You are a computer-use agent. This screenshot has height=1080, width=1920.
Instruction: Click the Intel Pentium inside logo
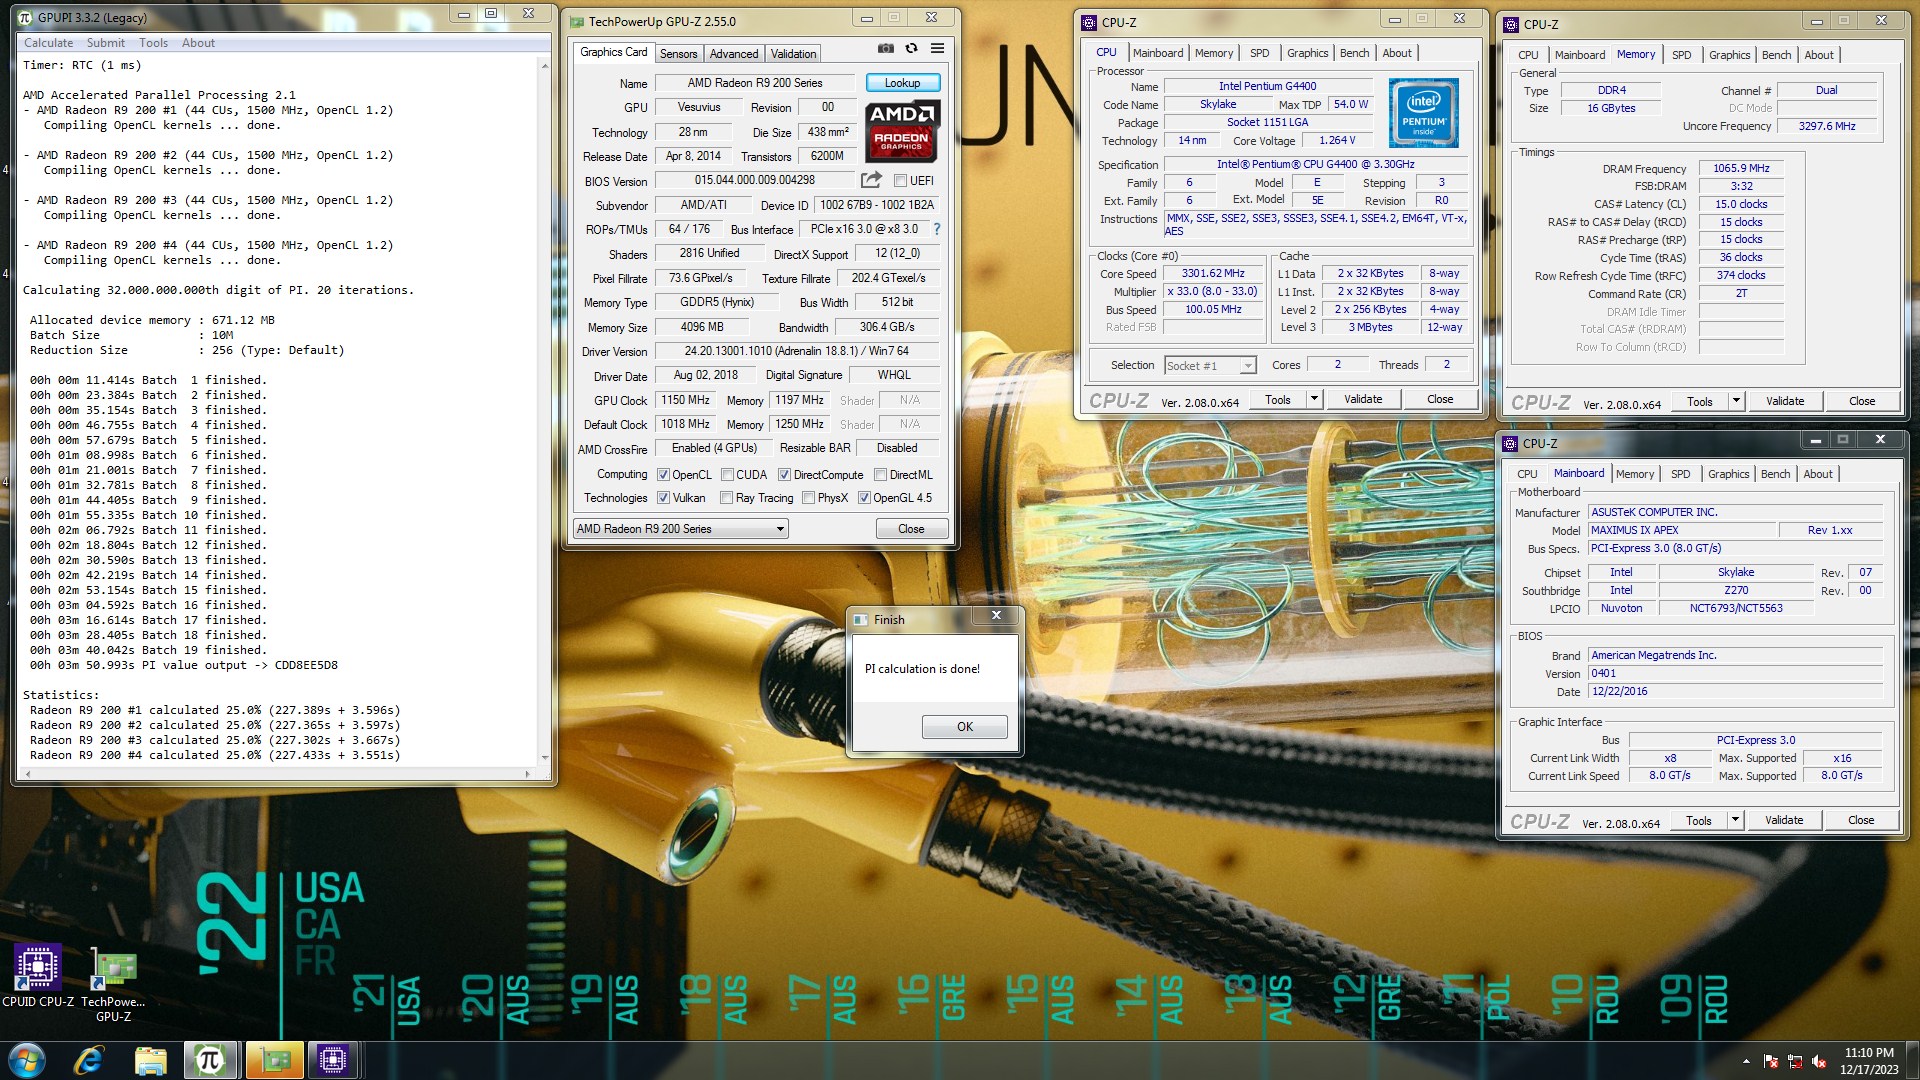click(x=1423, y=112)
